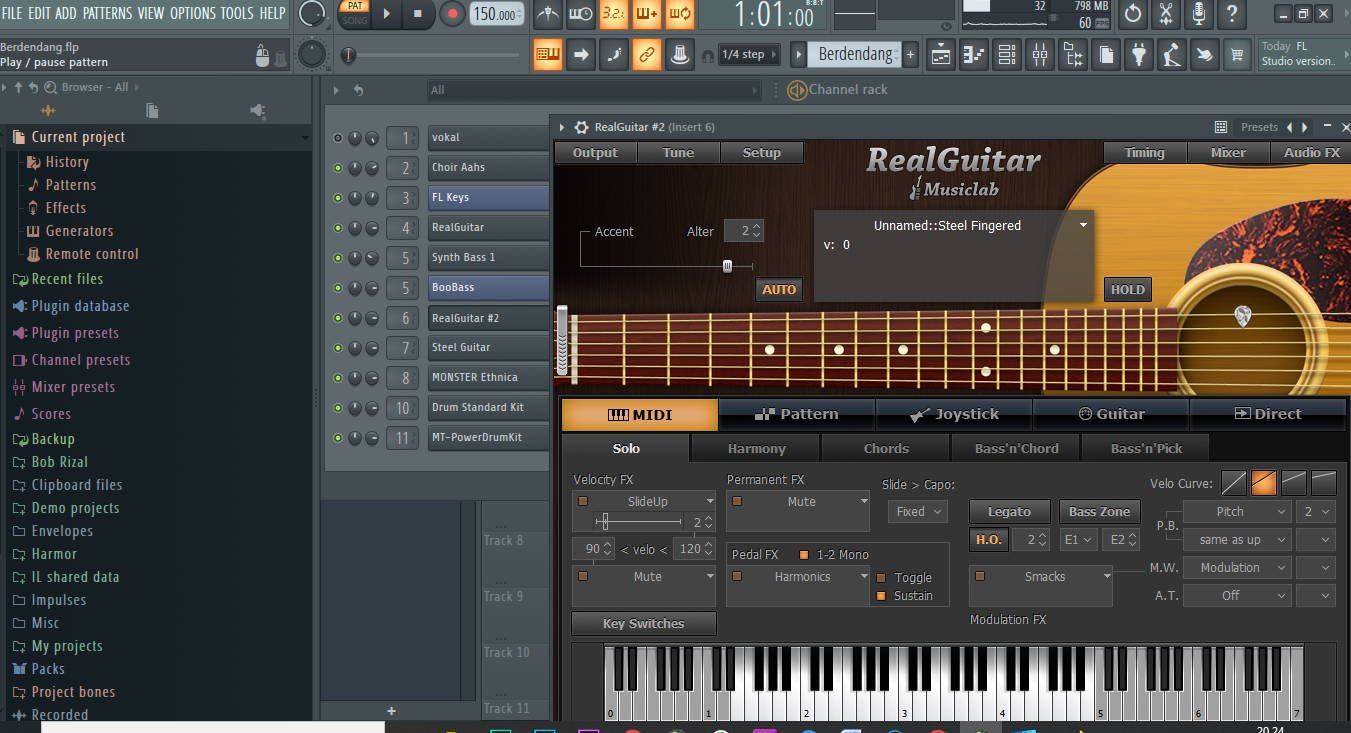Open the plugin picker plug icon
Screen dimensions: 1351x733
(1139, 55)
